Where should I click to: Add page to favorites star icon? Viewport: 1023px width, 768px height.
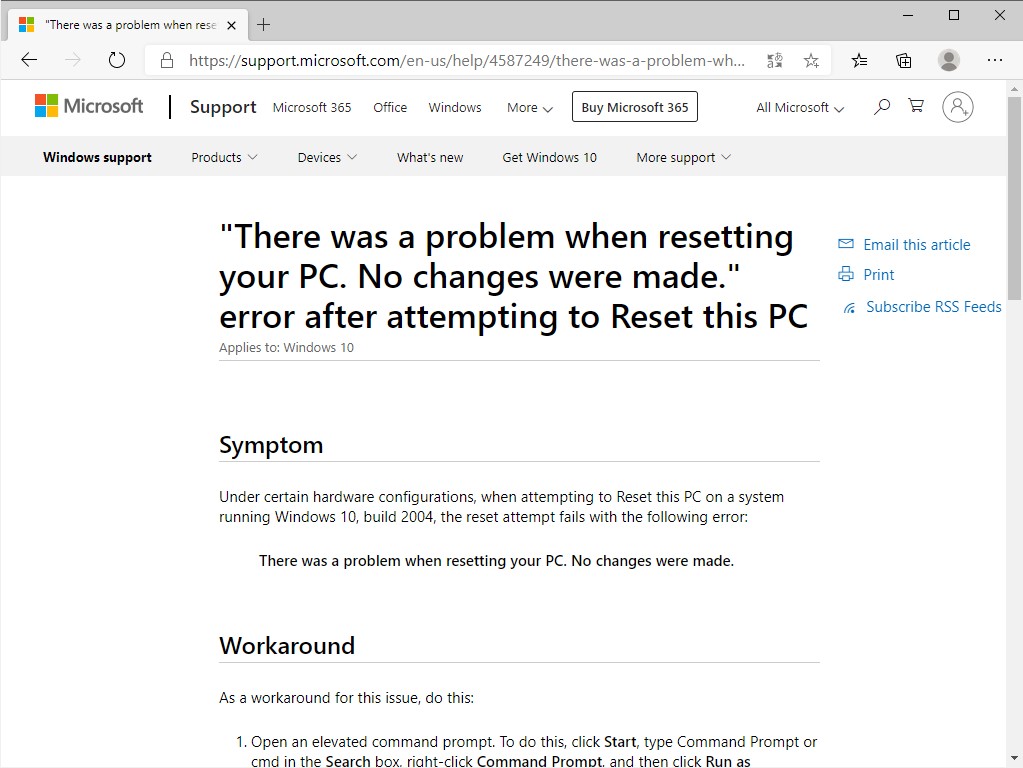point(811,61)
